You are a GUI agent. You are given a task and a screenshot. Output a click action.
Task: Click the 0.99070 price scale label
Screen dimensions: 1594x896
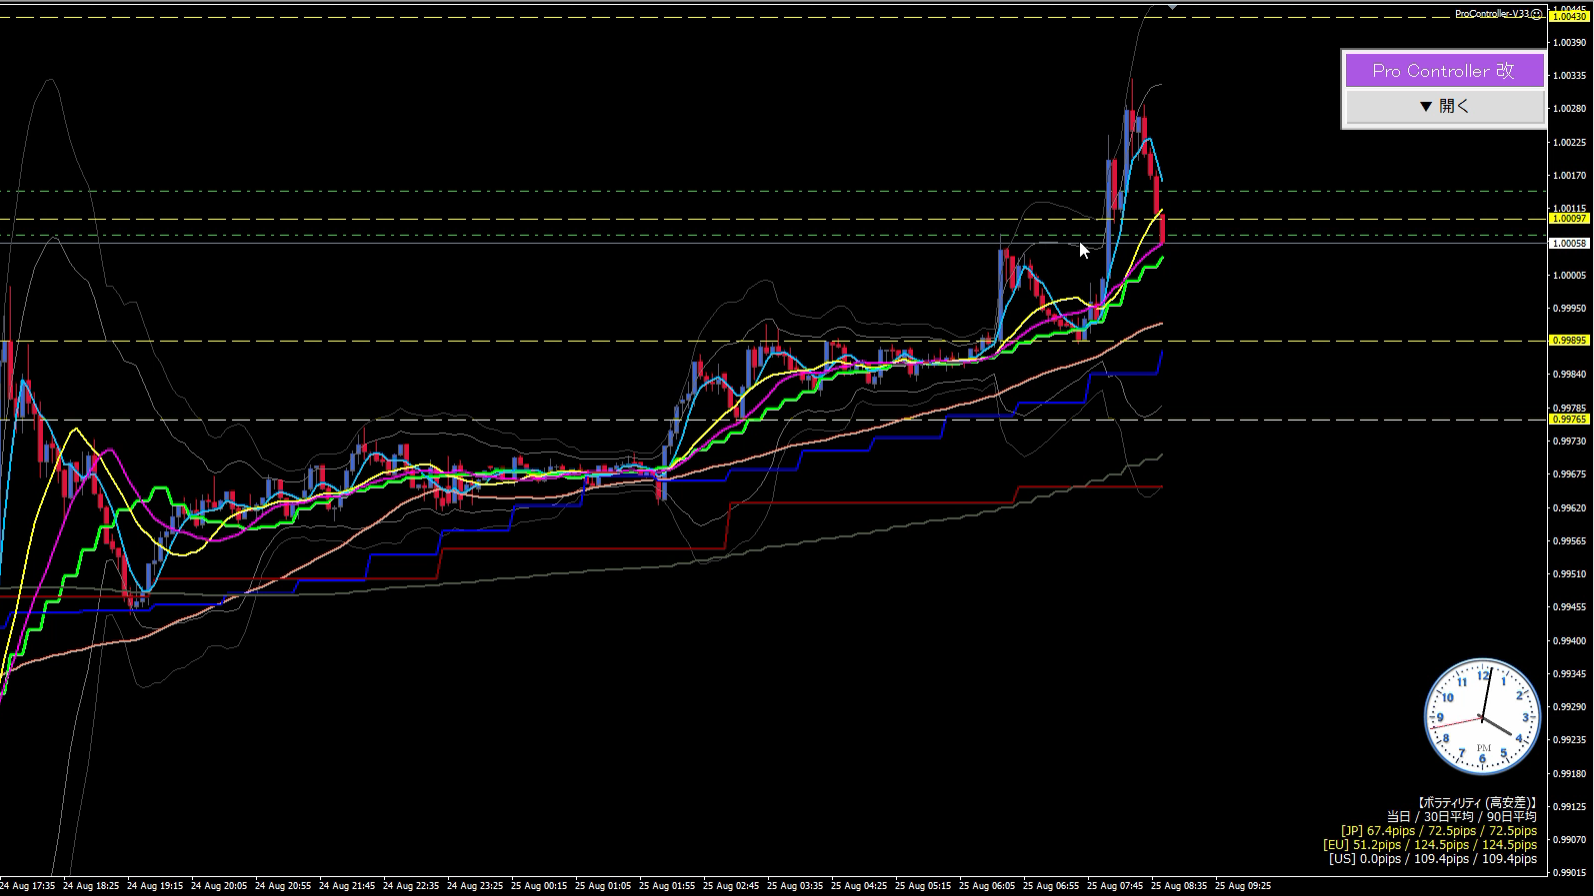click(1569, 840)
